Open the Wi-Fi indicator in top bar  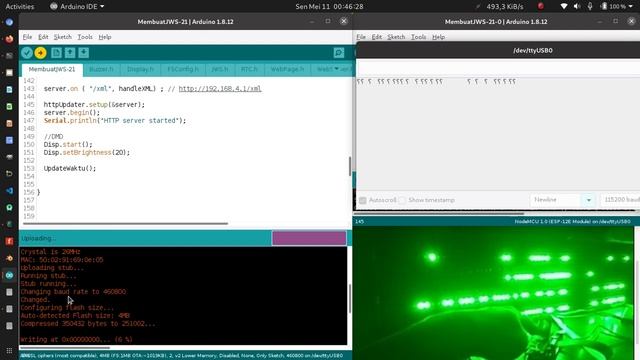tap(564, 6)
